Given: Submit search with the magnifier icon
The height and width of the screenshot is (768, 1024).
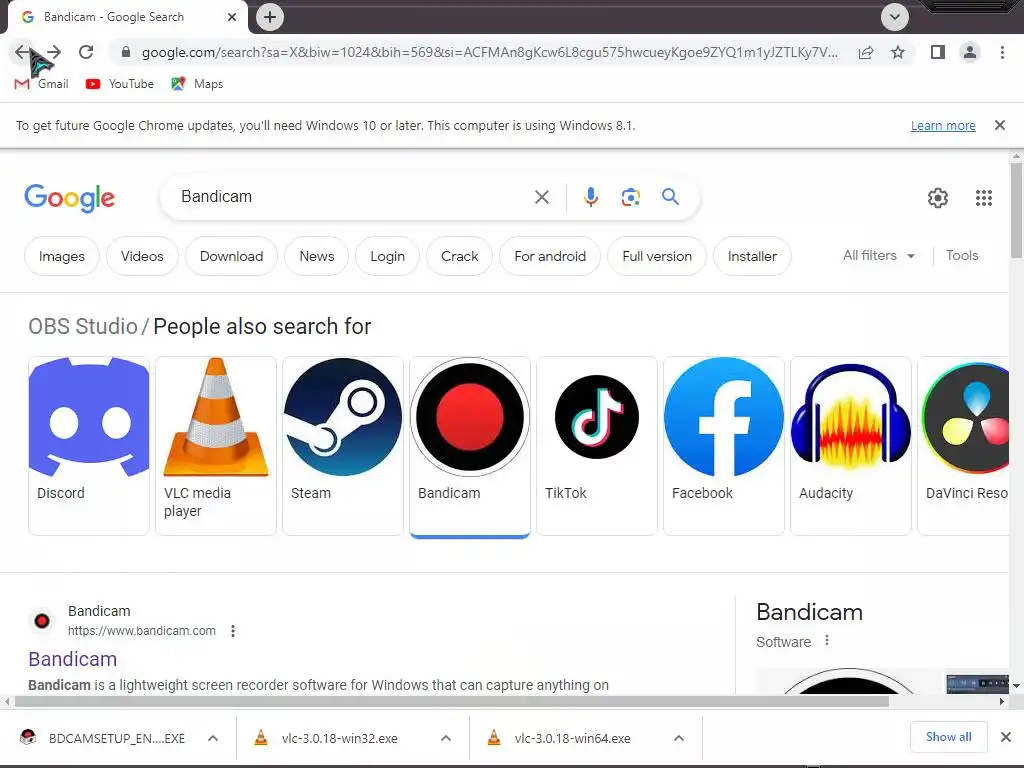Looking at the screenshot, I should point(671,197).
